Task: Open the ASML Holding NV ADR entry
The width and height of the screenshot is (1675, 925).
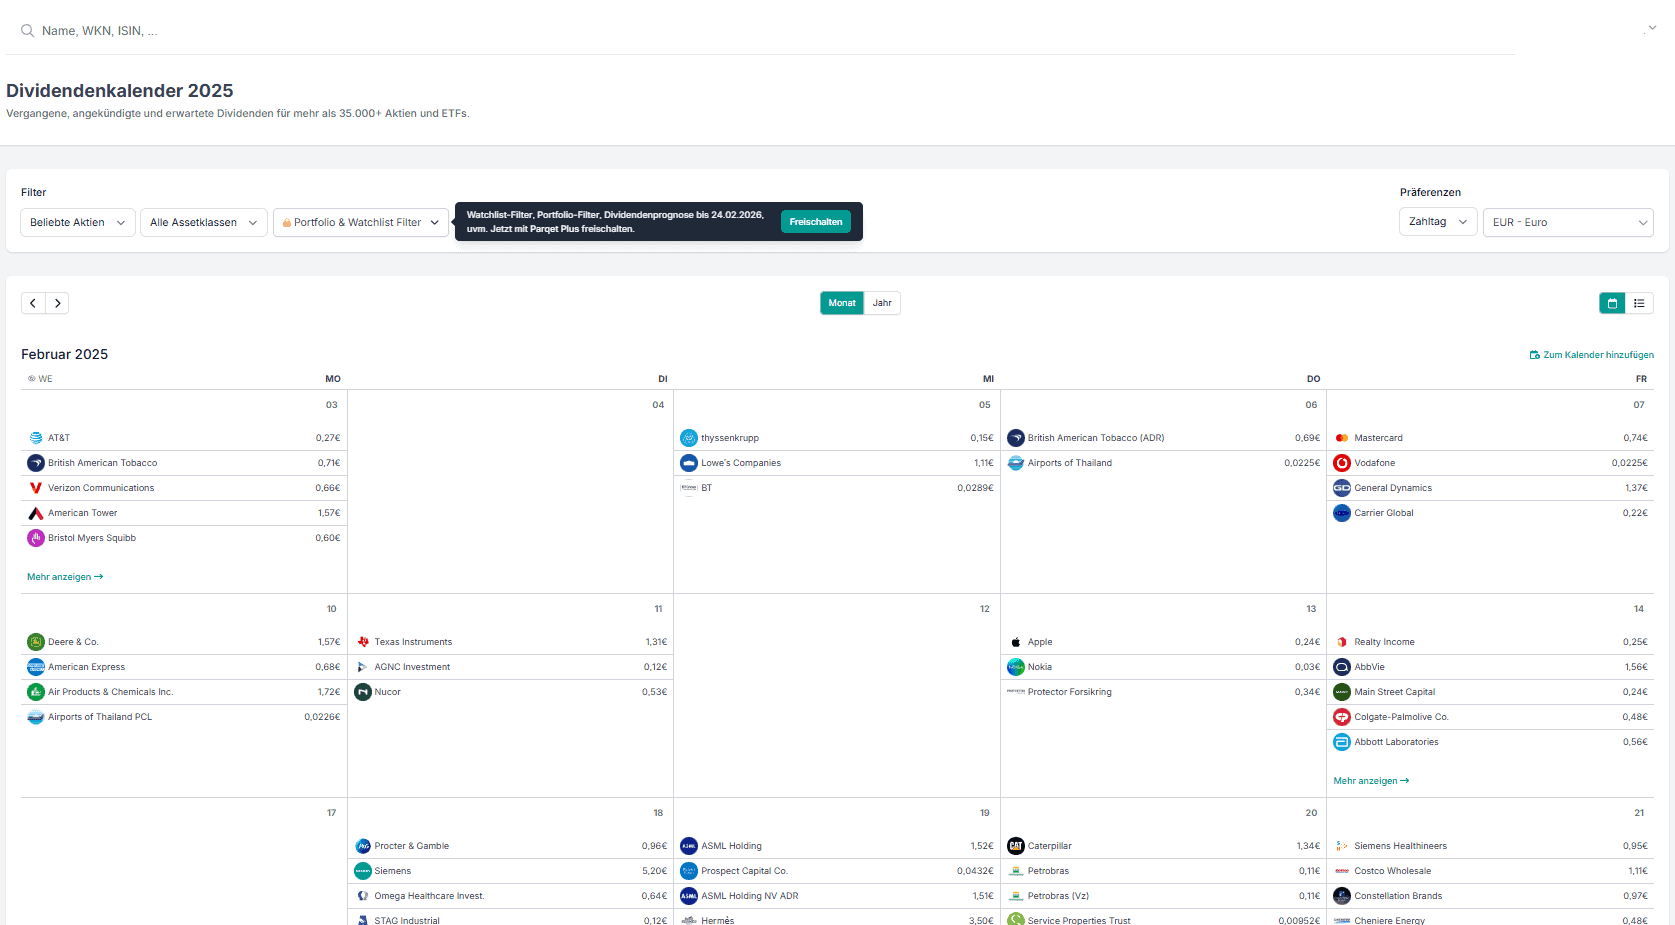Action: pos(837,896)
